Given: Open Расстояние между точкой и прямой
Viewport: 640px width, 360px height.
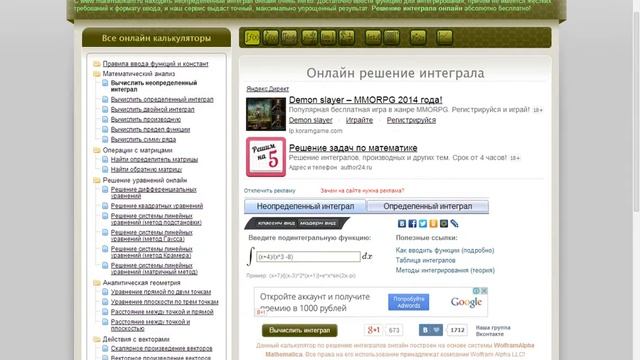Looking at the screenshot, I should click(x=162, y=311).
